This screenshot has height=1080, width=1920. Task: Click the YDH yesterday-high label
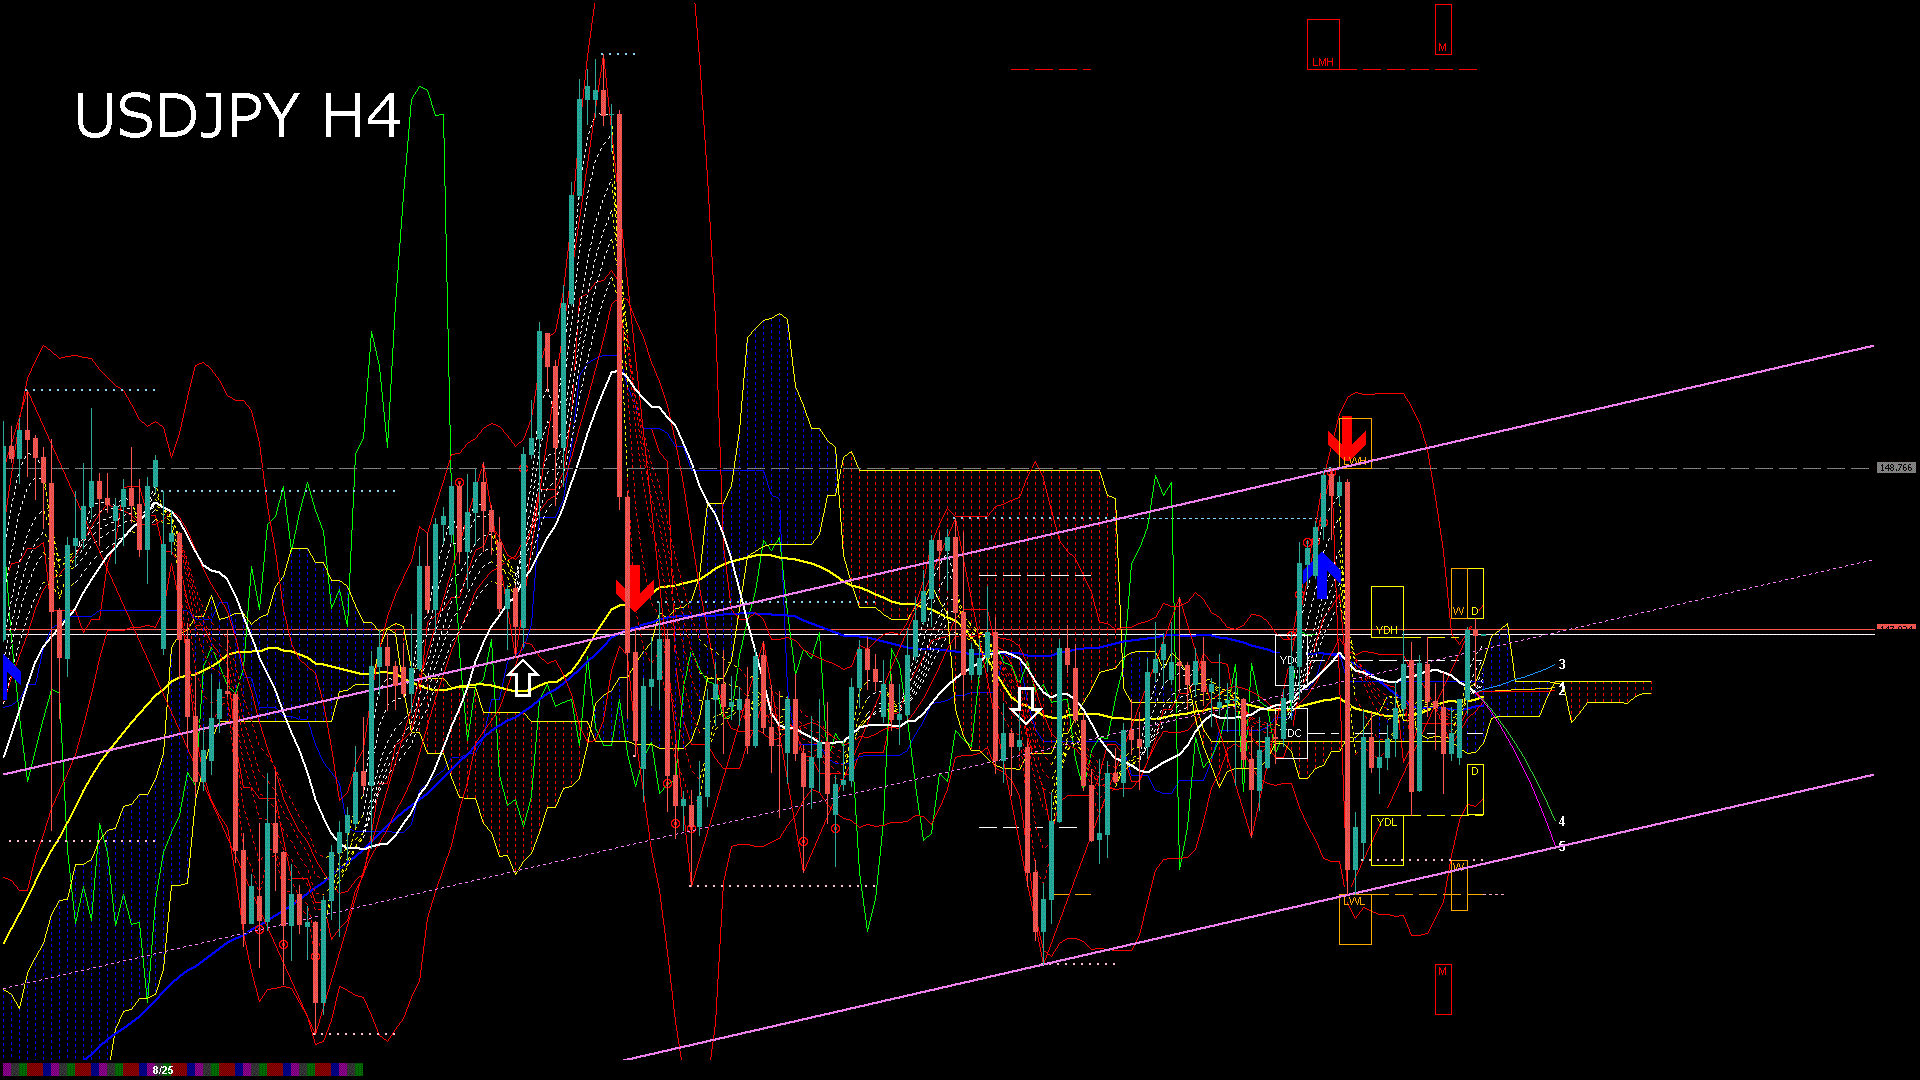click(1387, 630)
